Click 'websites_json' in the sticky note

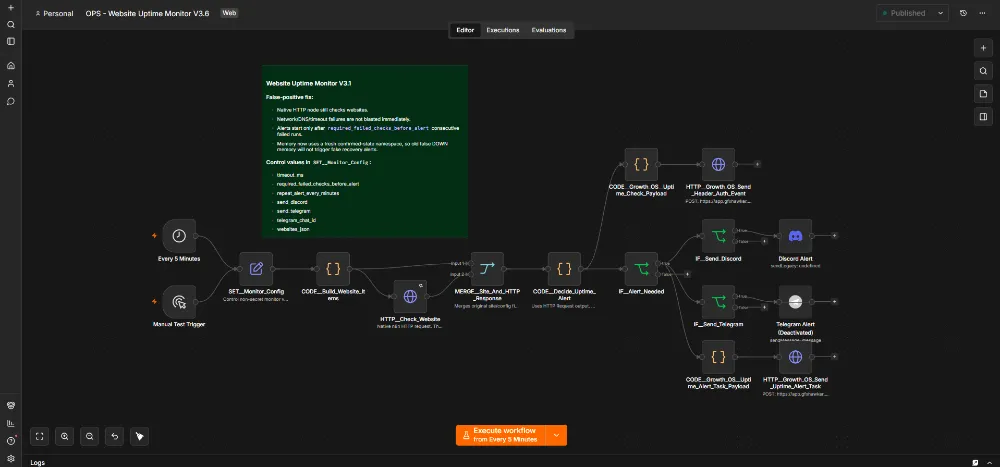(293, 228)
